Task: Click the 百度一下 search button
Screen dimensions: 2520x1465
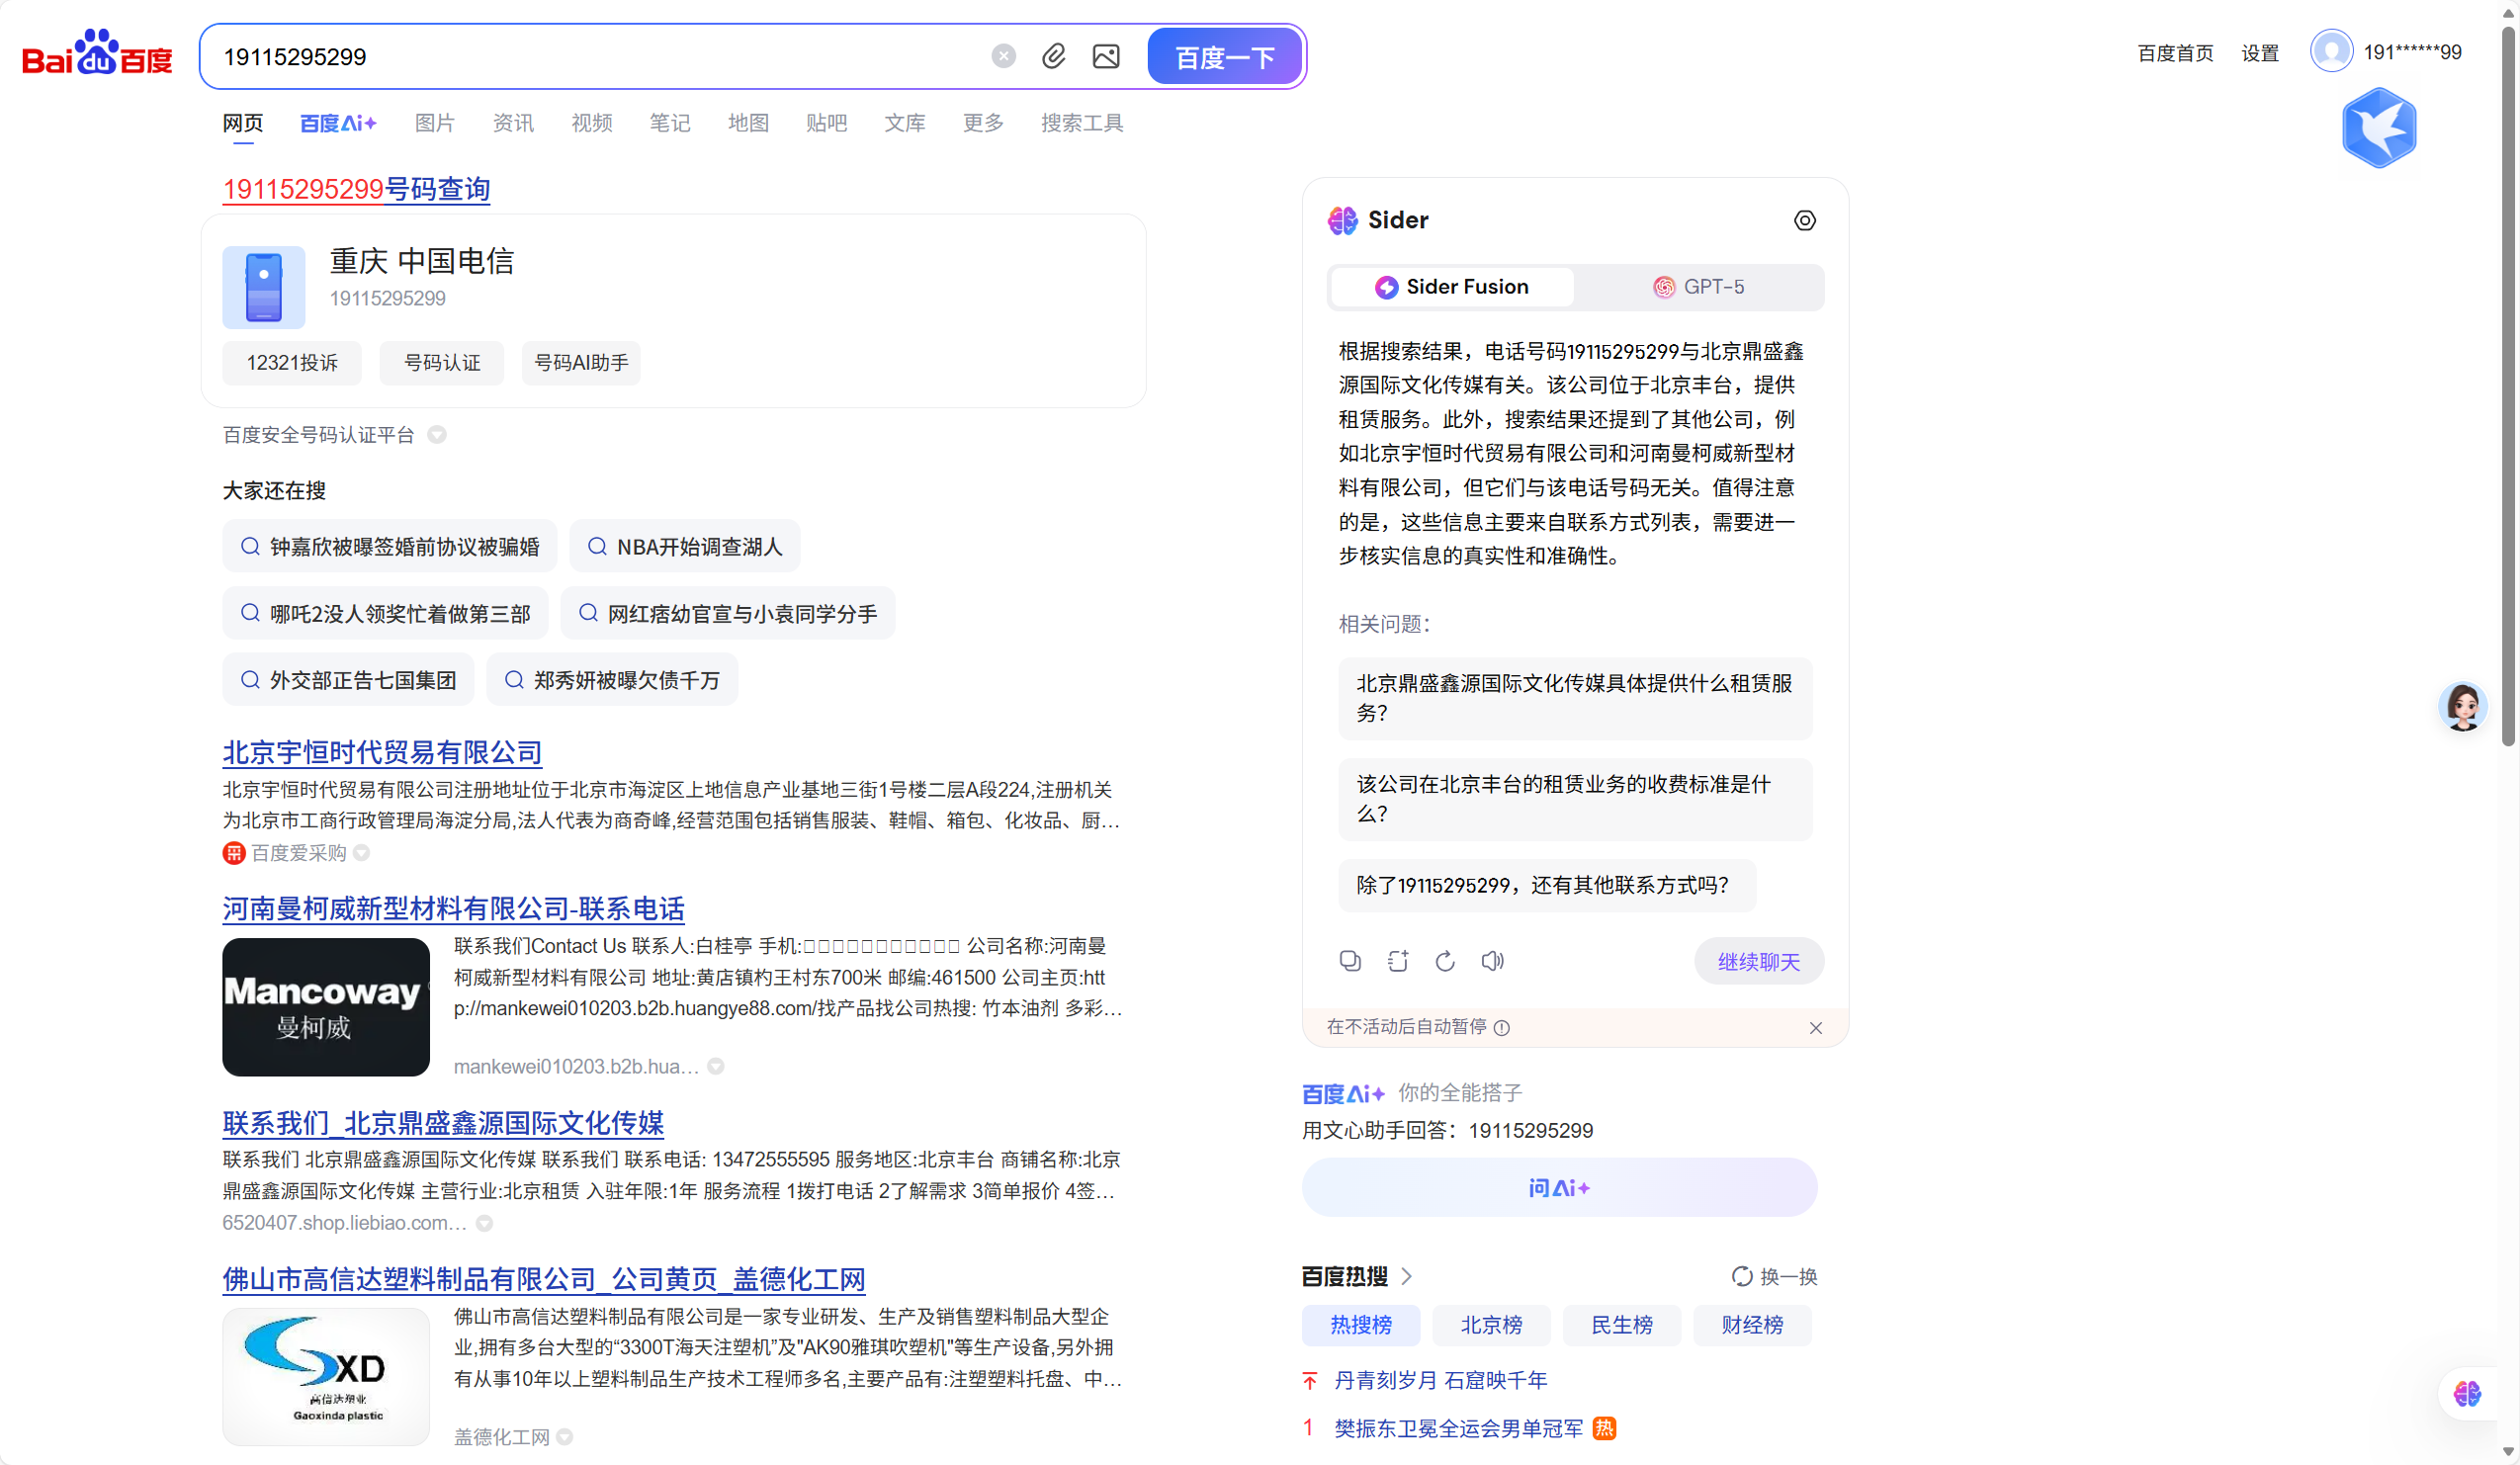Action: (1224, 57)
